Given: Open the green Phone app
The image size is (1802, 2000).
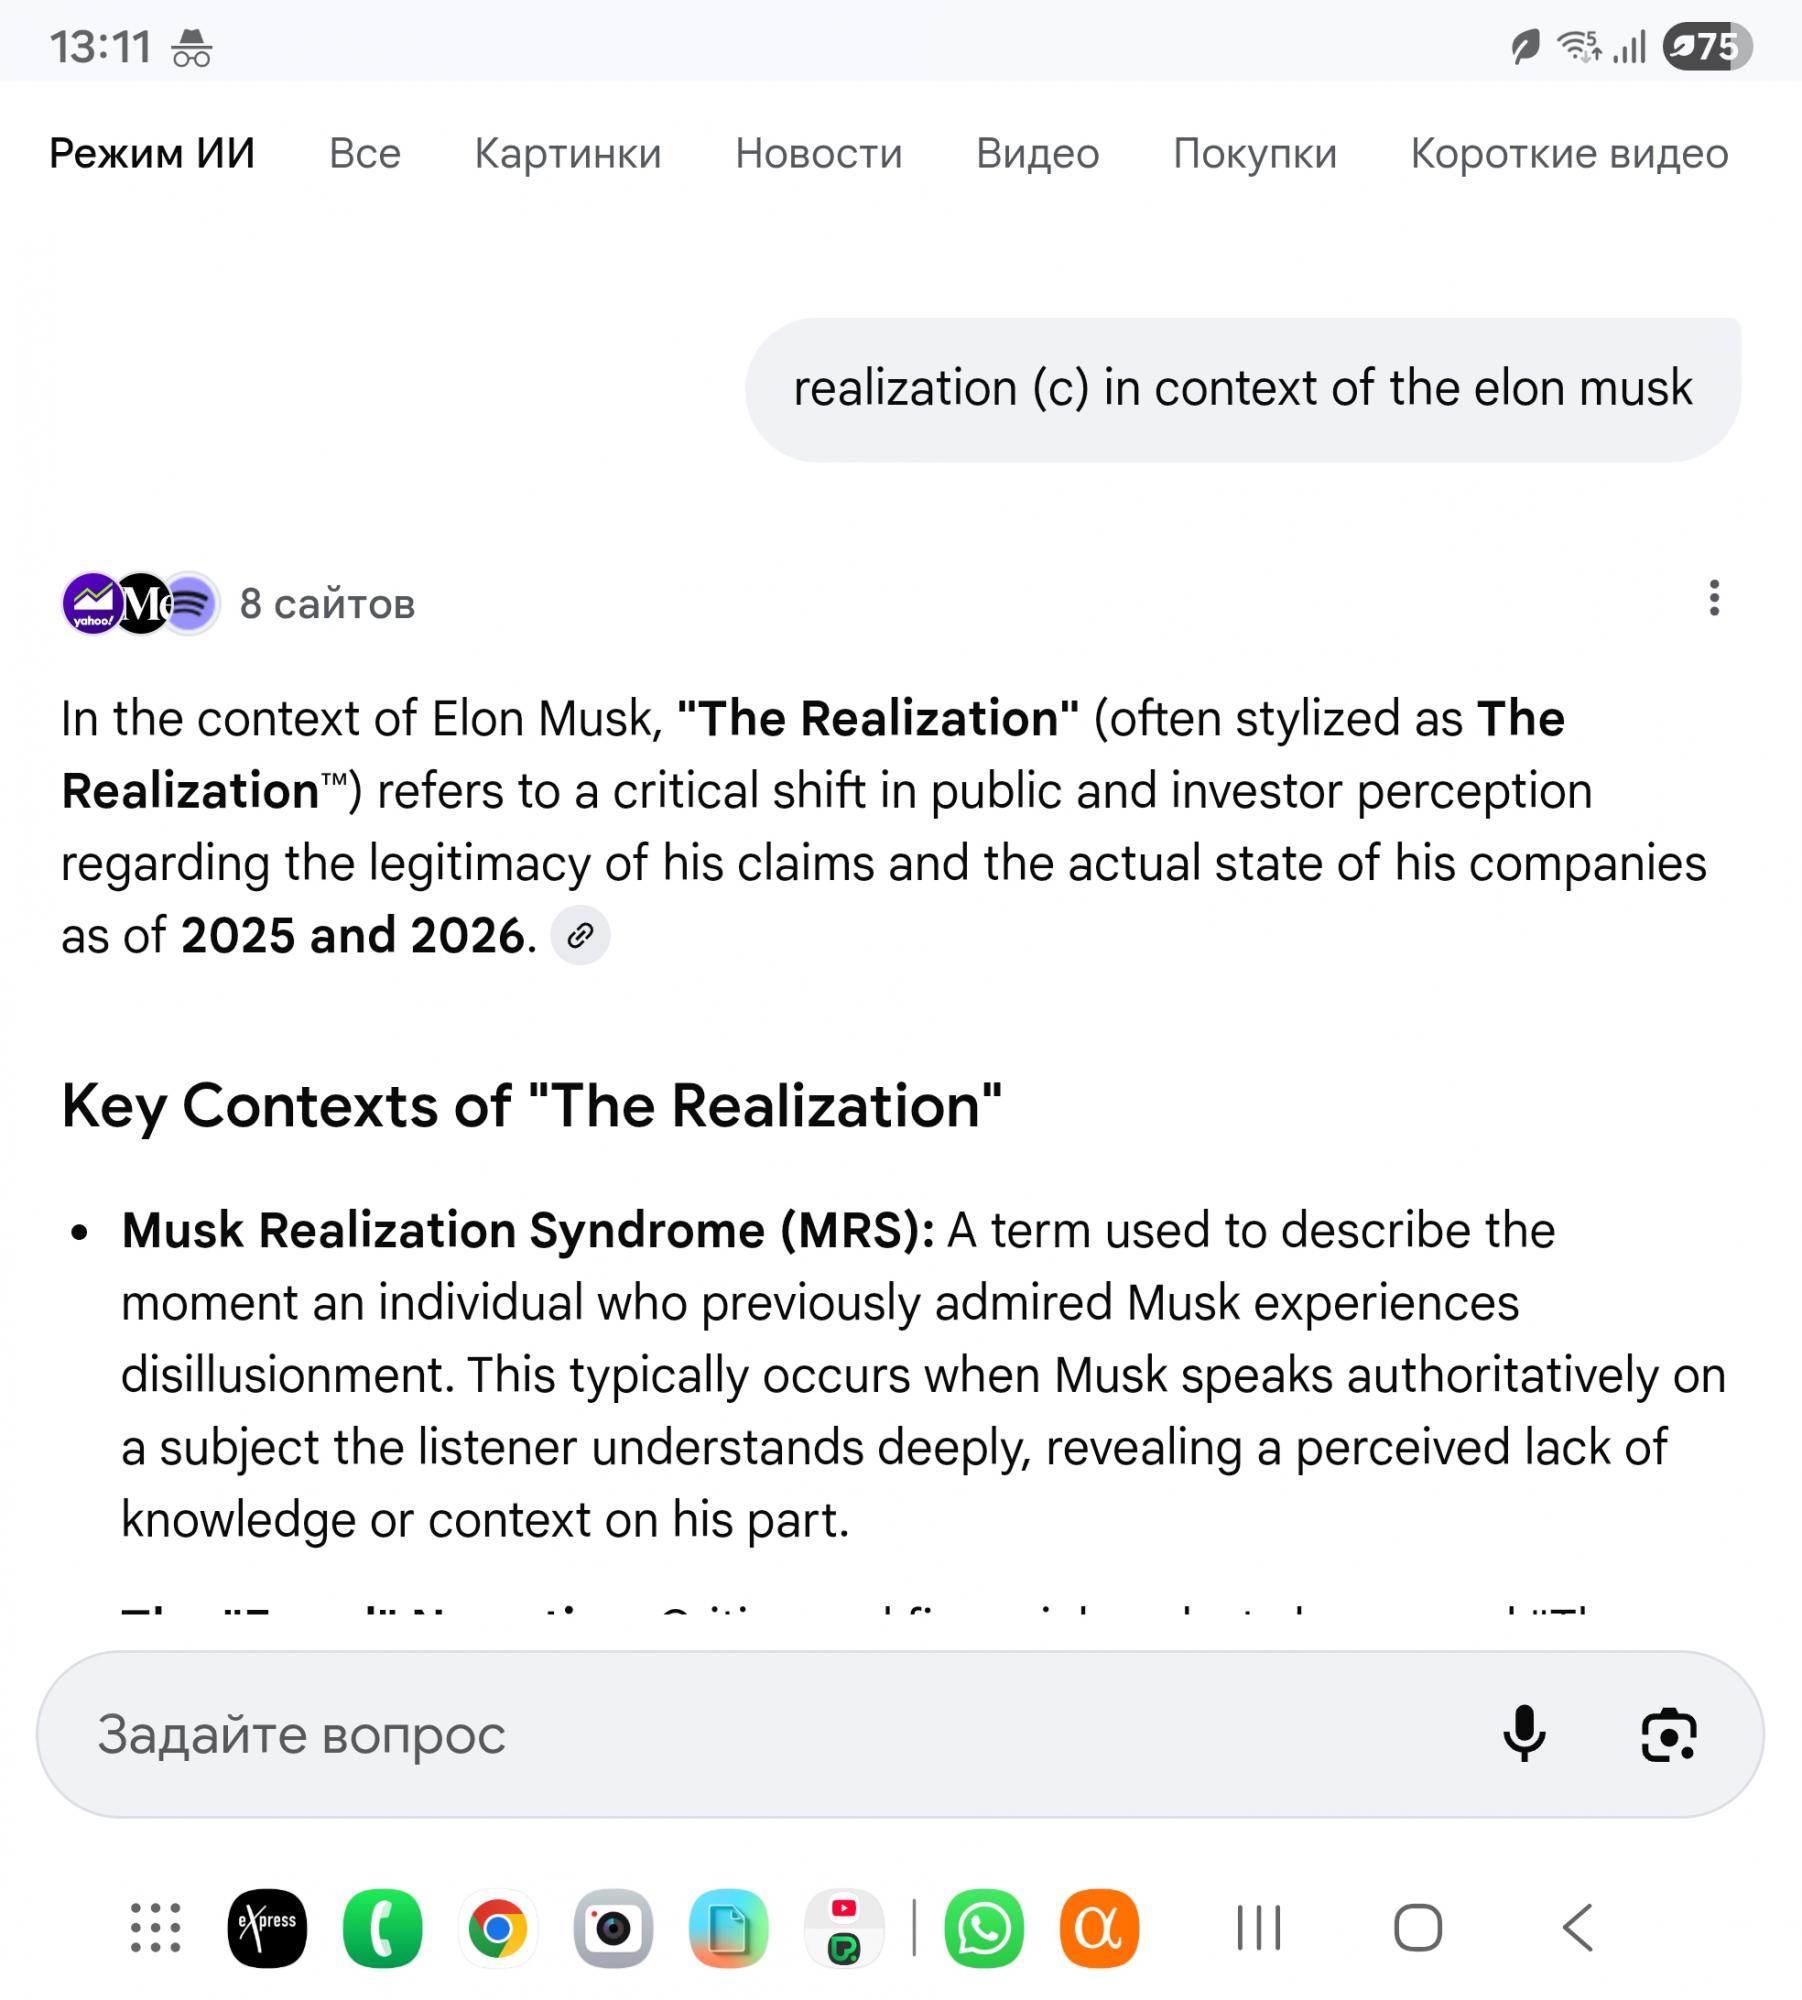Looking at the screenshot, I should tap(382, 1928).
